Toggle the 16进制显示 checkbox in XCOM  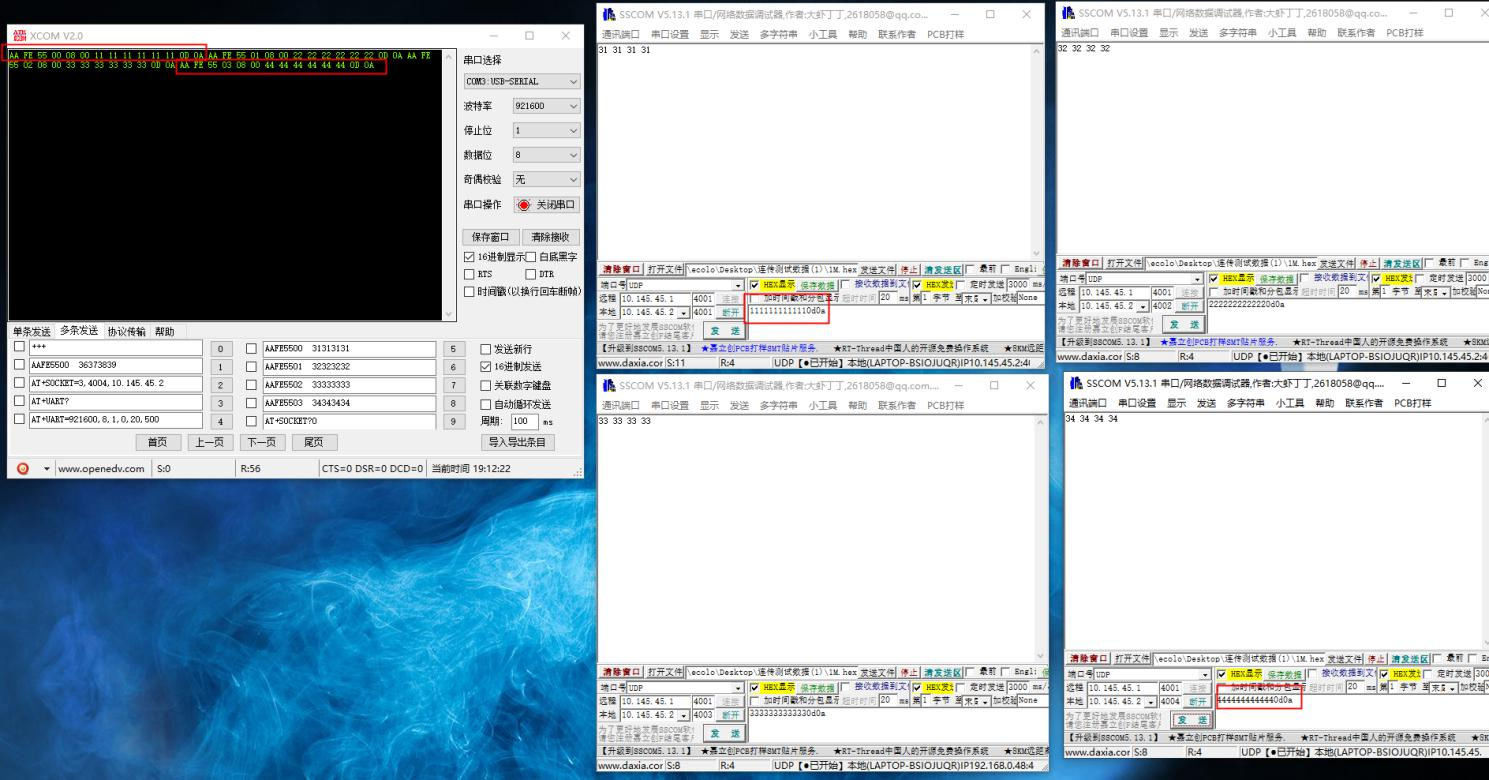point(468,257)
